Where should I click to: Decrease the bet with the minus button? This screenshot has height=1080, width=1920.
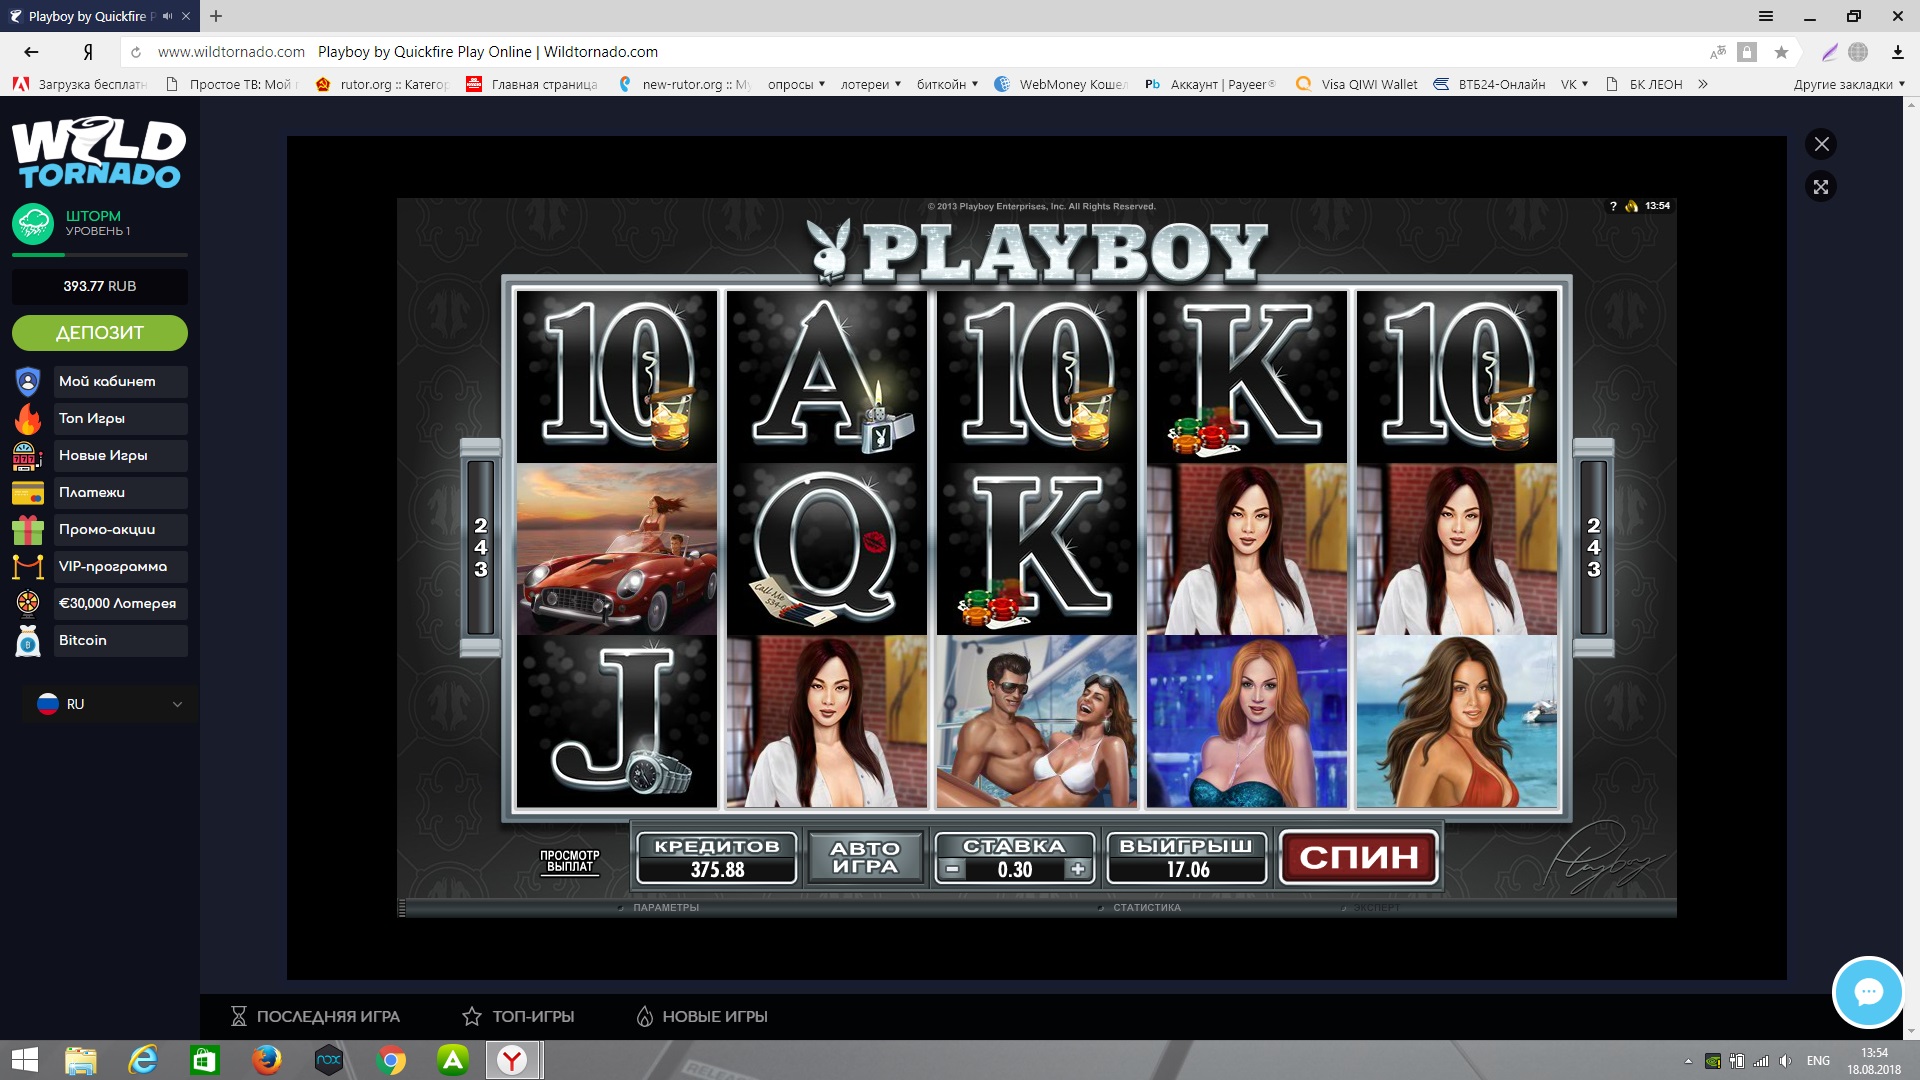pos(952,870)
